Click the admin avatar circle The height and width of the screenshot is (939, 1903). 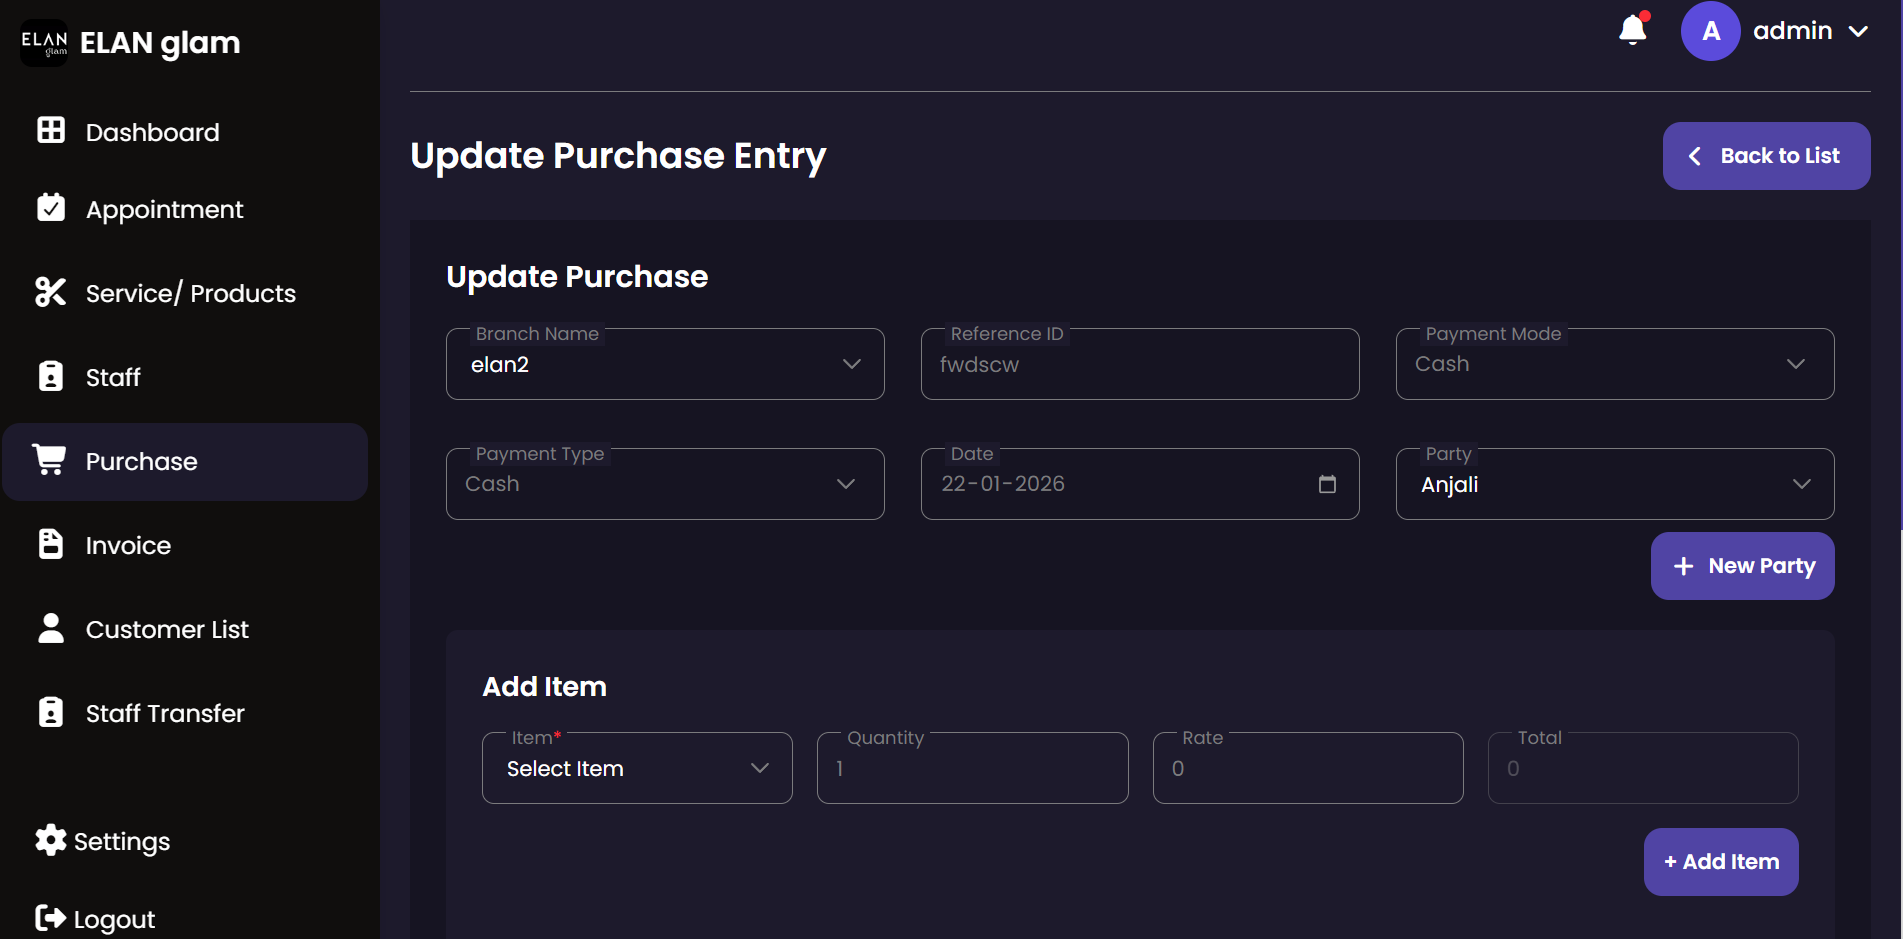[x=1710, y=31]
